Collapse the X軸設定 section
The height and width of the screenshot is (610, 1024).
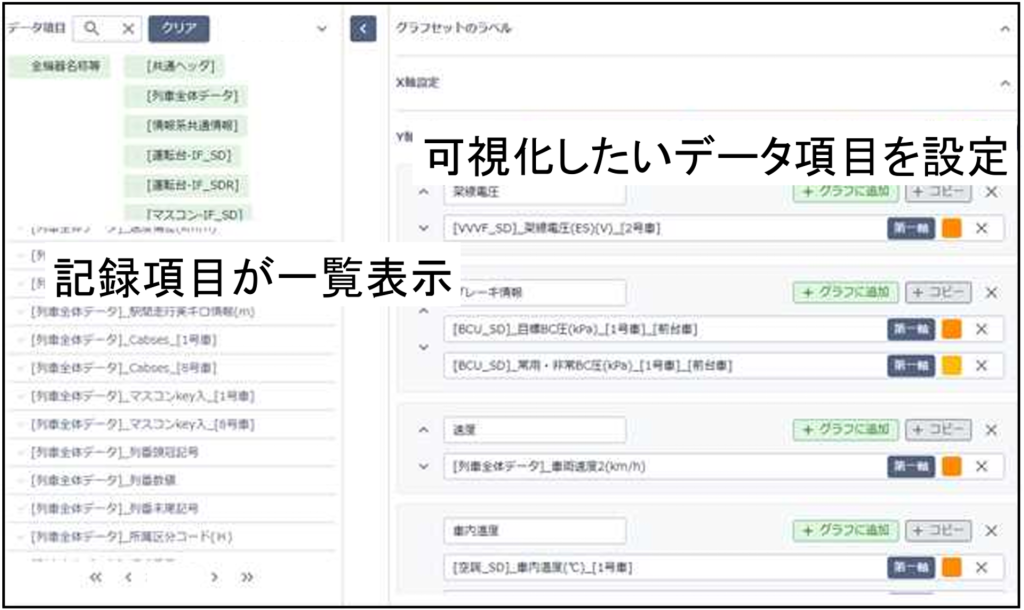tap(1005, 84)
